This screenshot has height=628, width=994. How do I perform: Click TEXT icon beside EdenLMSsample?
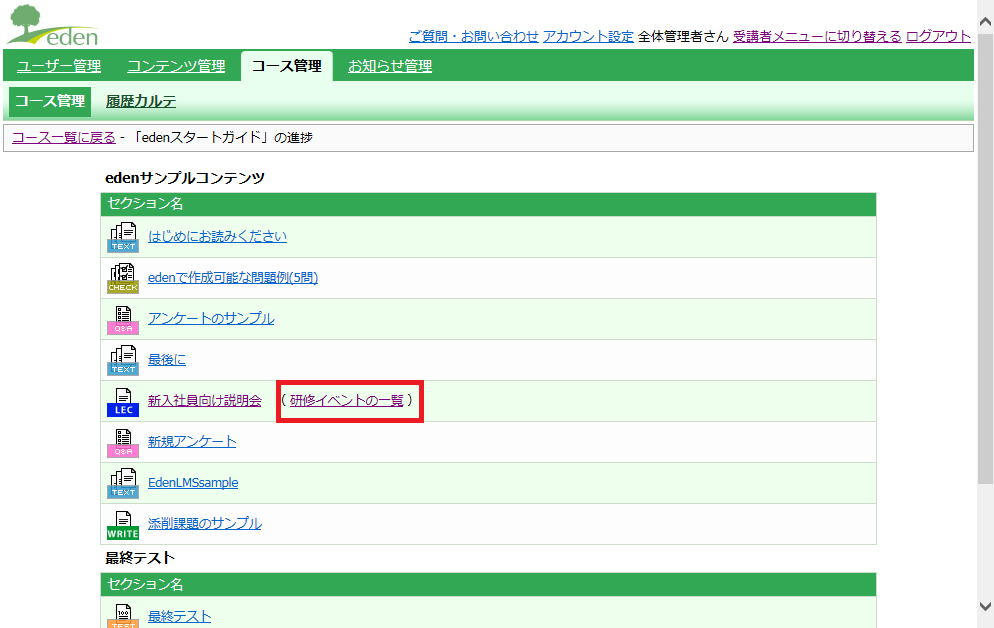[123, 484]
